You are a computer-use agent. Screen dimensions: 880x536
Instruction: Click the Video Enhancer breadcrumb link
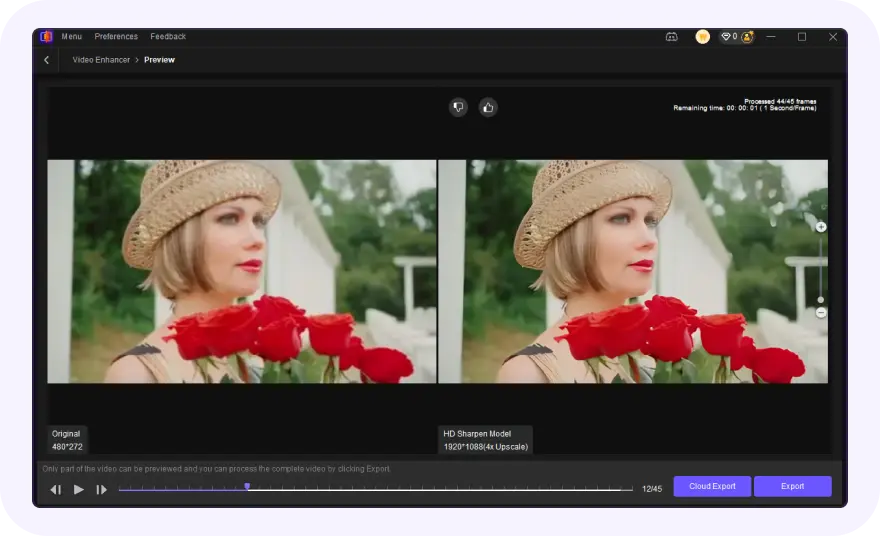tap(101, 60)
